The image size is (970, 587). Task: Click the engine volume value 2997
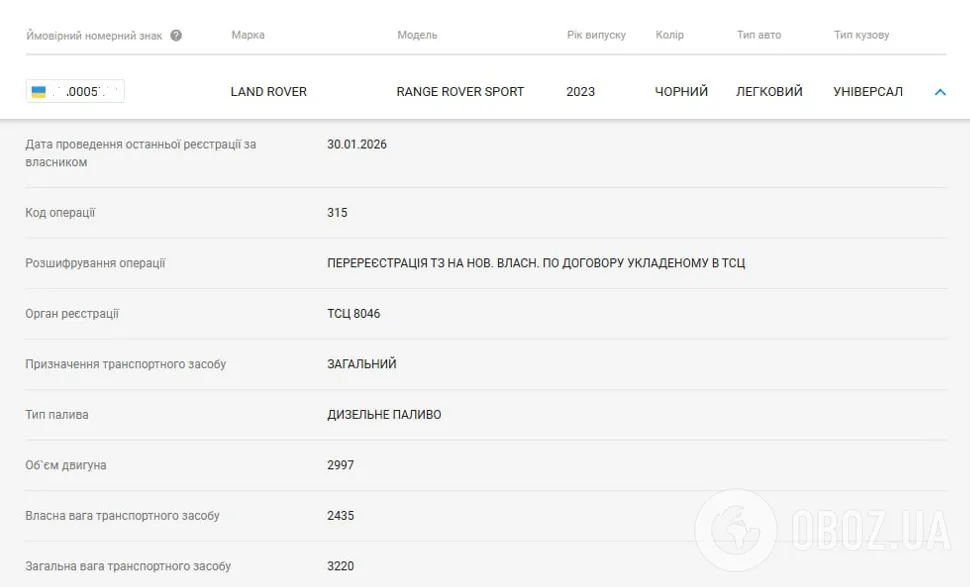[341, 465]
